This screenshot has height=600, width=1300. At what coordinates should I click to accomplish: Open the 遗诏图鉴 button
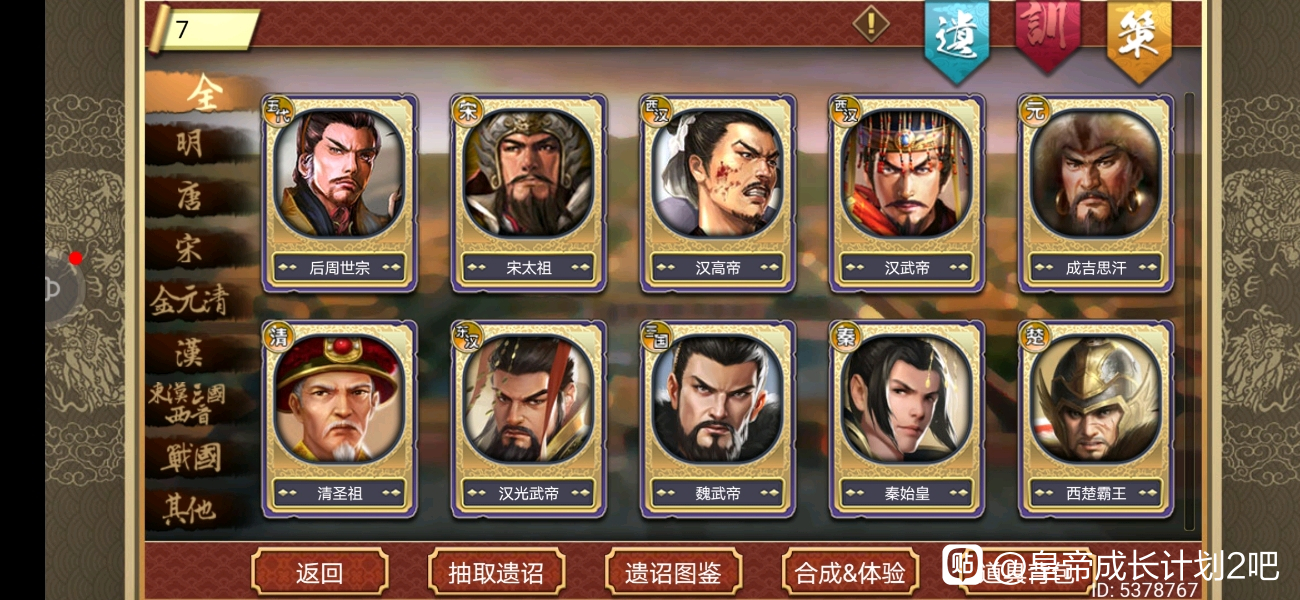click(x=673, y=572)
